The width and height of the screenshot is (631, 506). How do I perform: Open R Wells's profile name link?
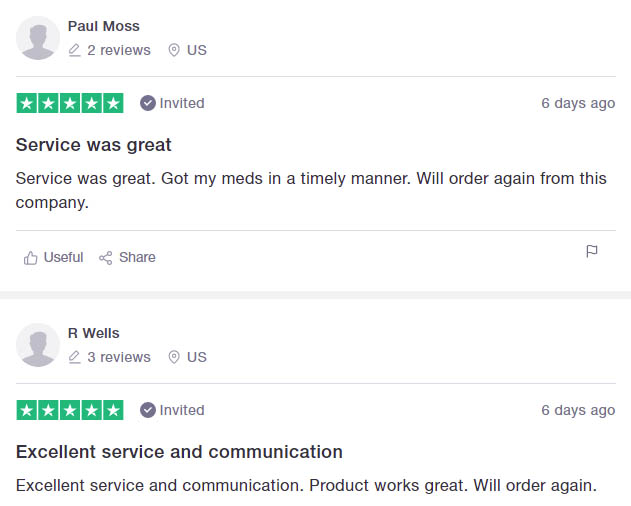click(x=94, y=333)
